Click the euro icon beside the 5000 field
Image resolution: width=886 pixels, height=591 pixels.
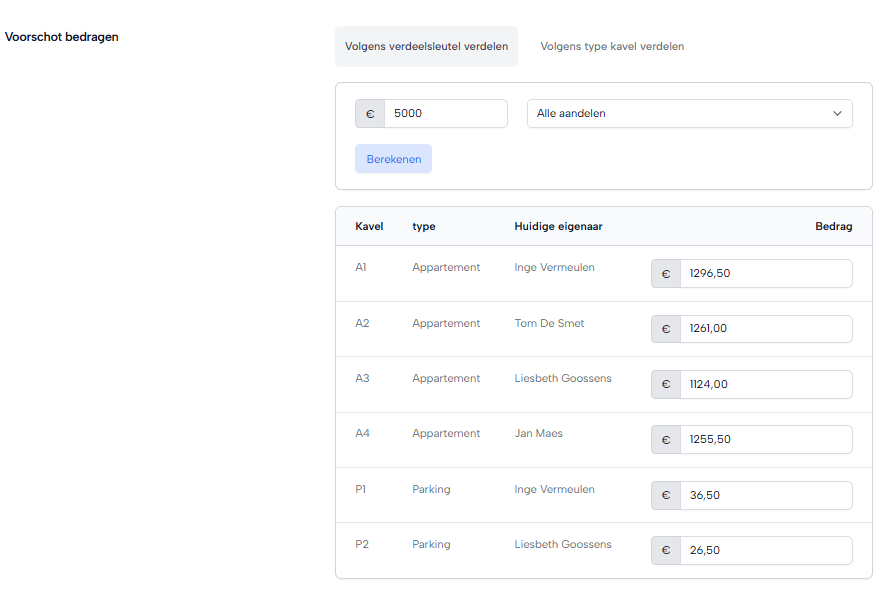pos(370,114)
